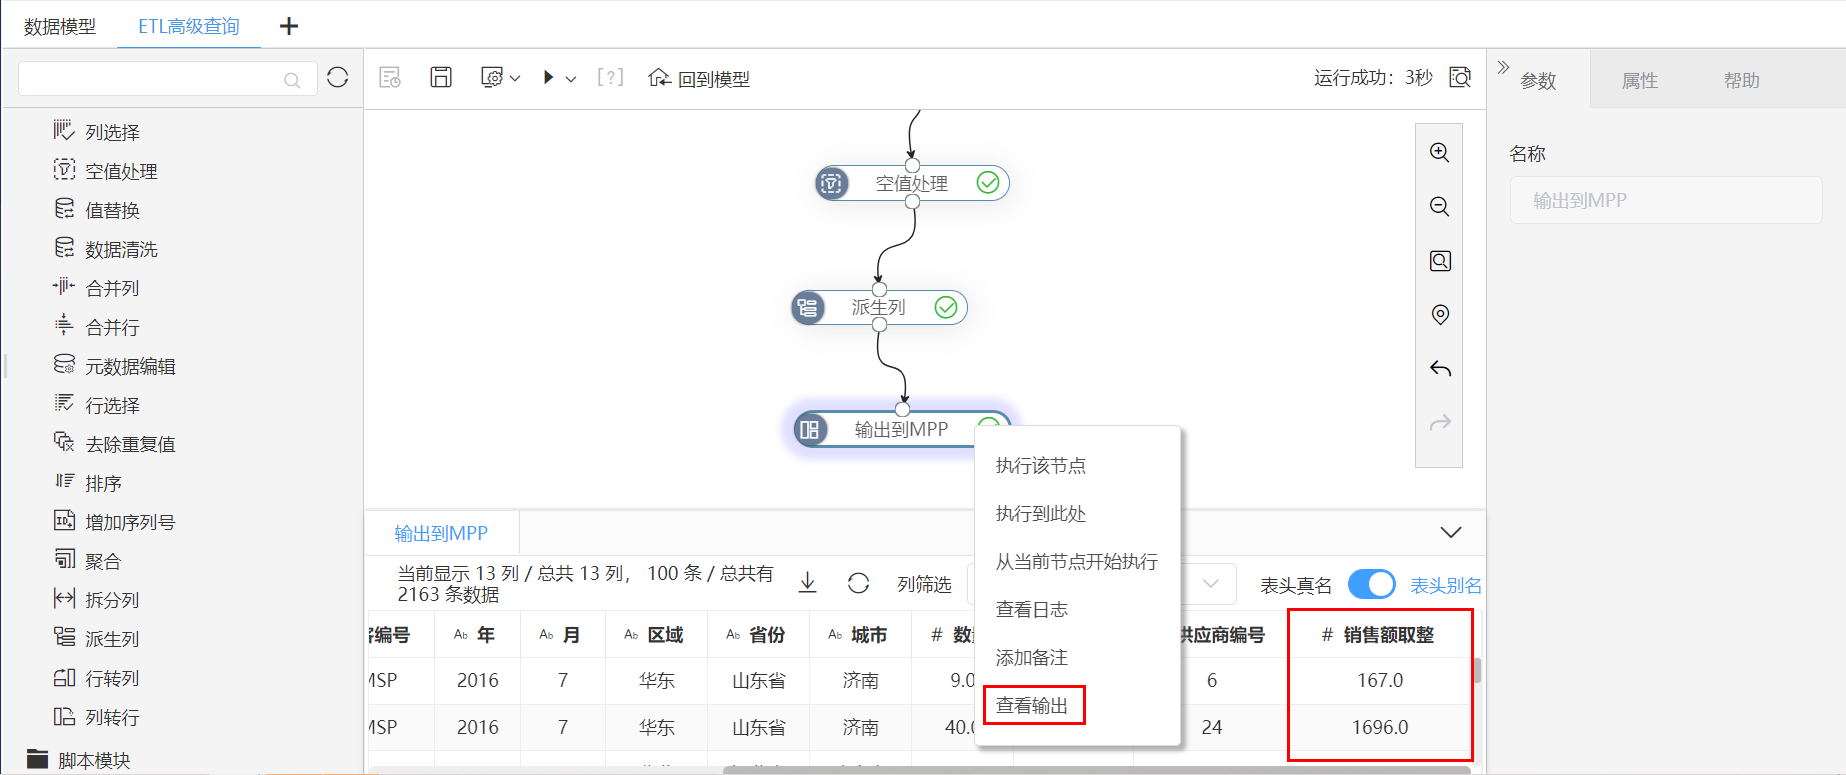Open the dropdown next to 列筛选
1846x775 pixels.
tap(1211, 583)
